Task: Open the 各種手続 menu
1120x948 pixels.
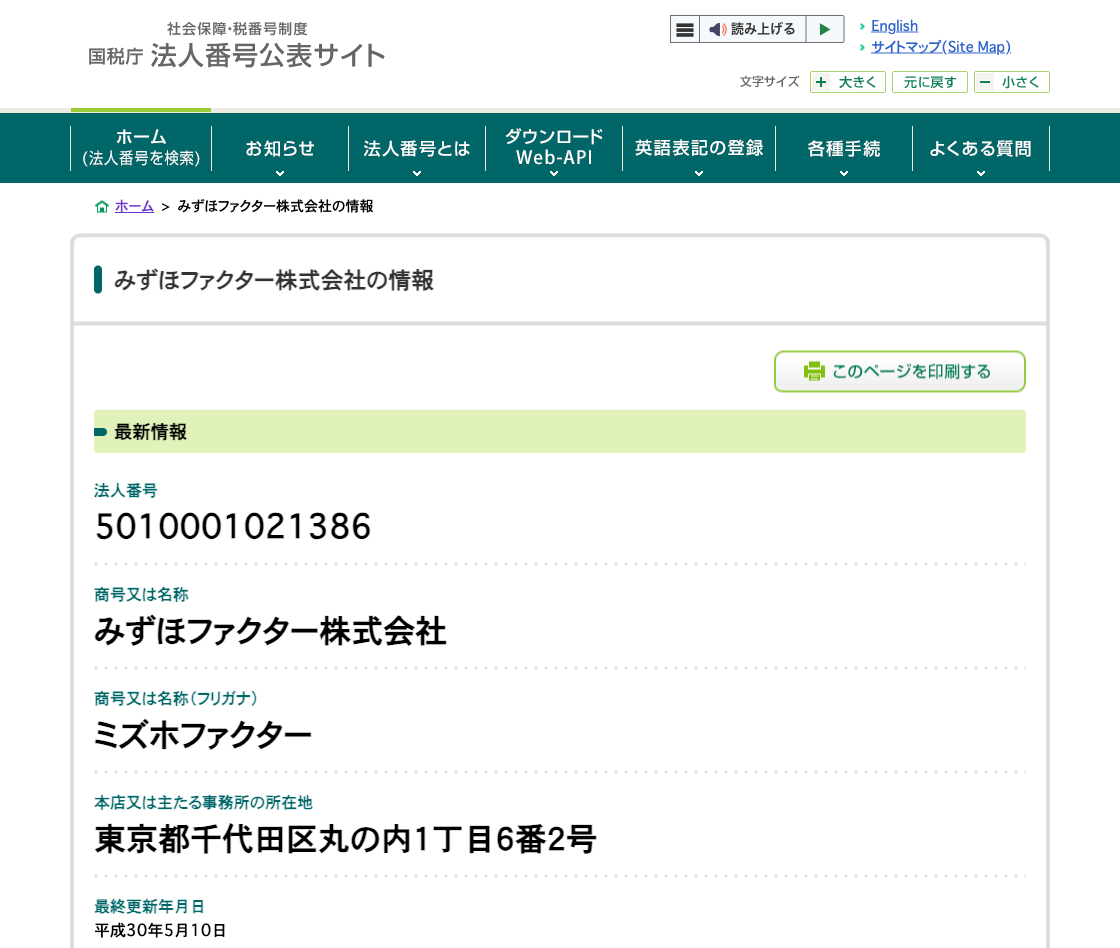Action: [x=844, y=149]
